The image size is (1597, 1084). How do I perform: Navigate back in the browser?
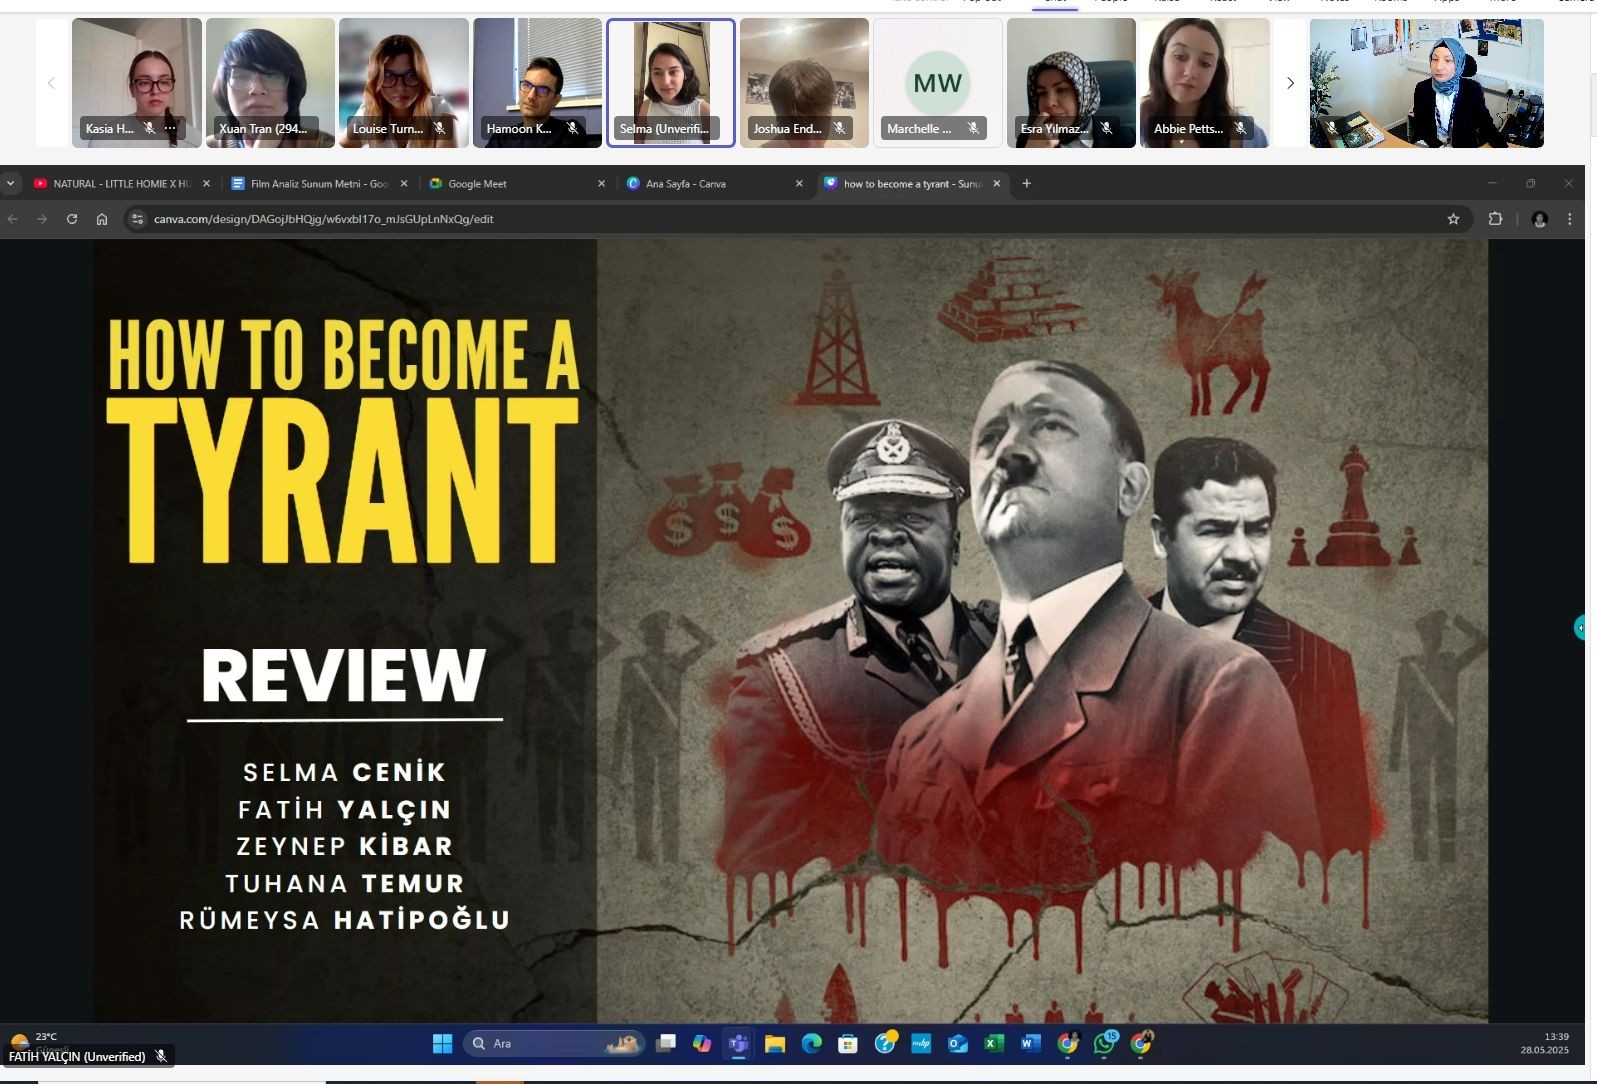coord(13,219)
